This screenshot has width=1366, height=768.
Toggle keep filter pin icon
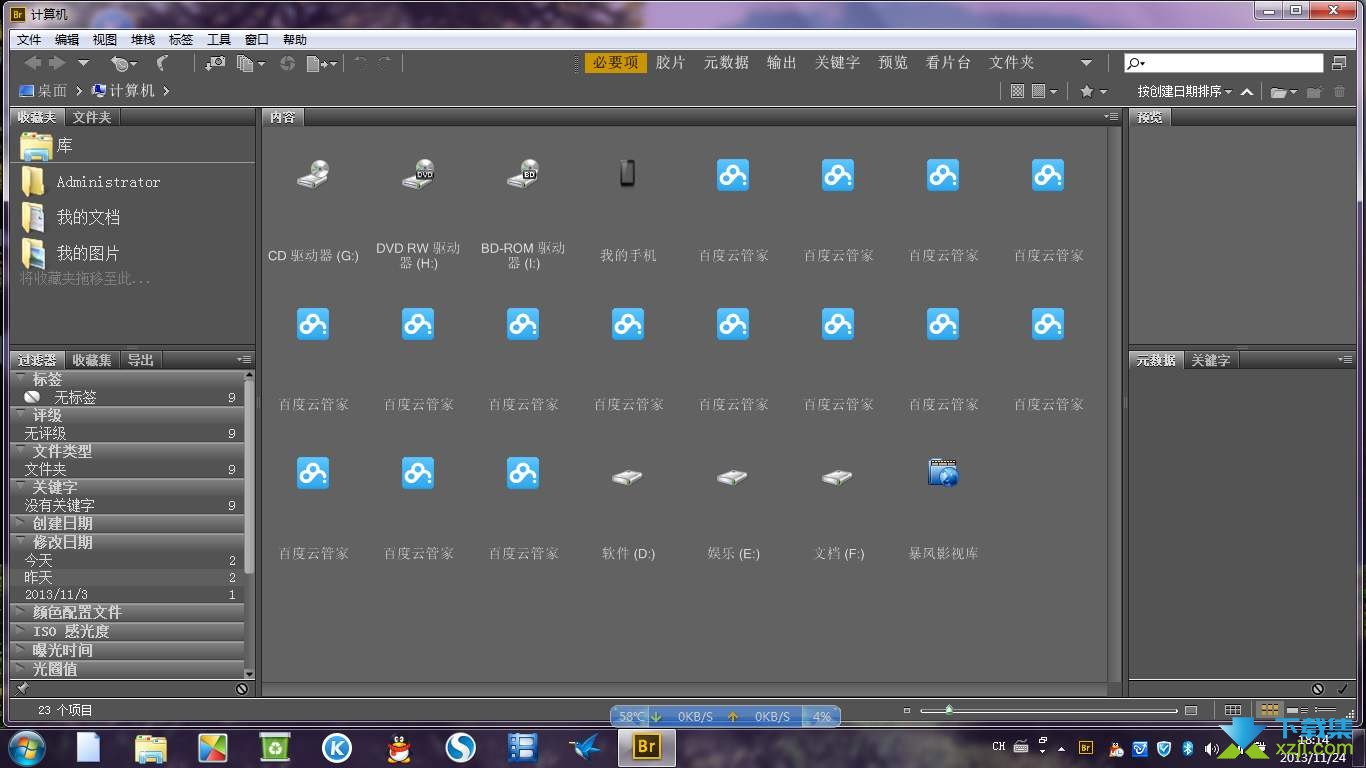click(22, 689)
